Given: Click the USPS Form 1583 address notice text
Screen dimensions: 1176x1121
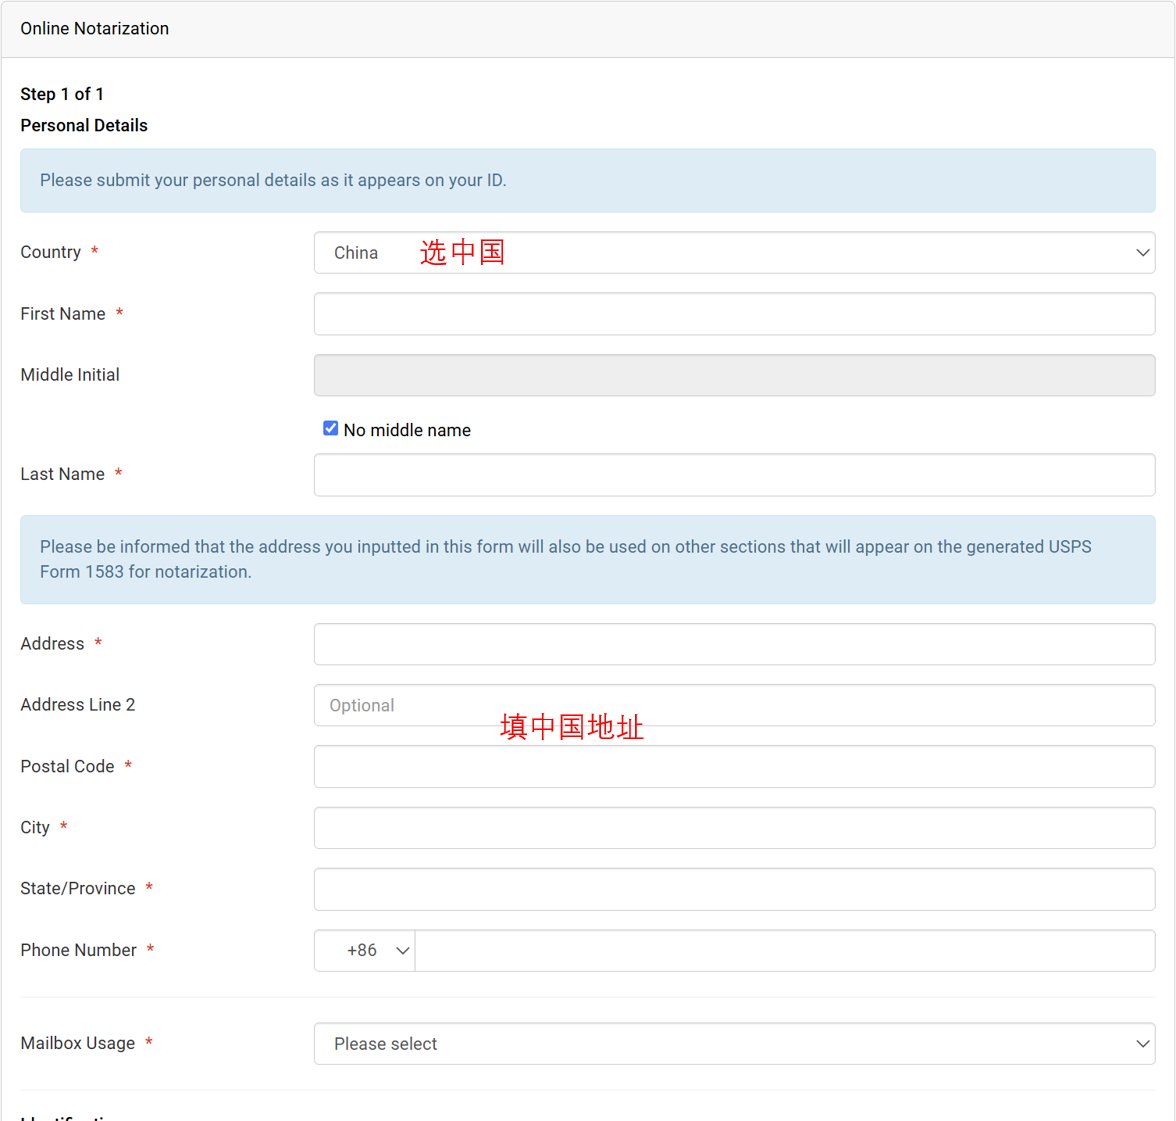Looking at the screenshot, I should (x=566, y=559).
